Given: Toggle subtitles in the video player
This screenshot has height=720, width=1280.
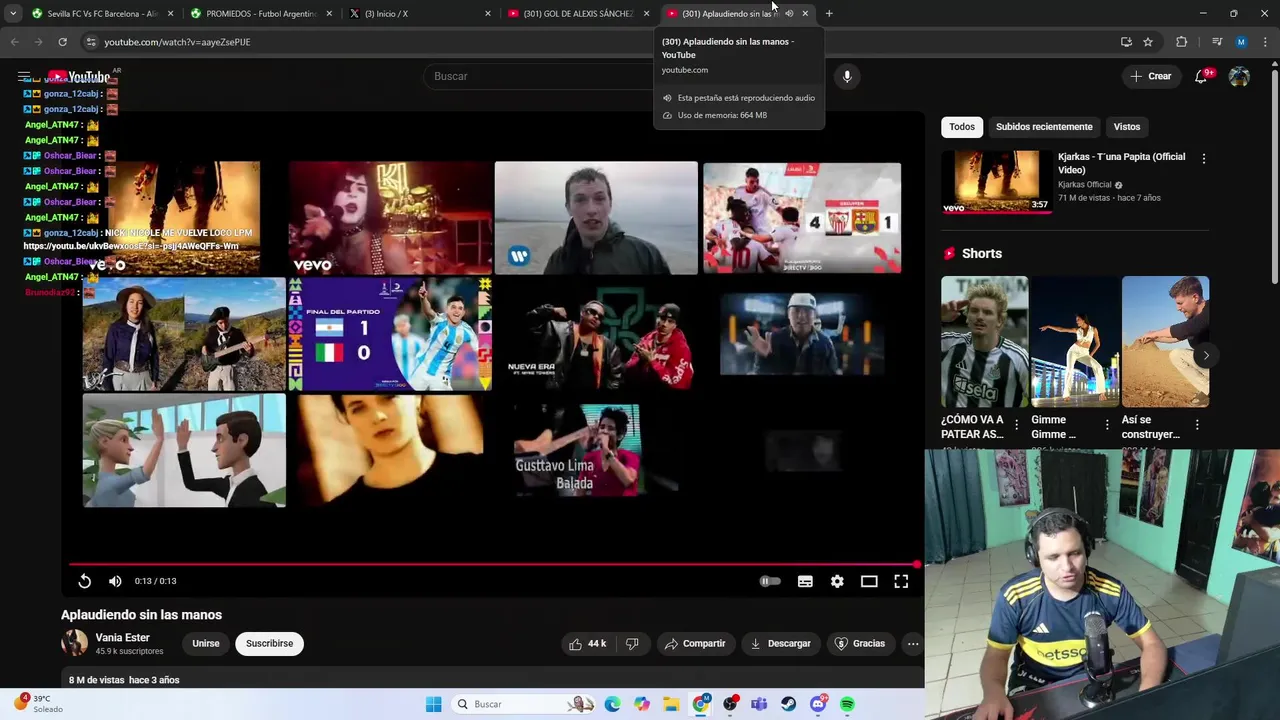Looking at the screenshot, I should point(805,581).
